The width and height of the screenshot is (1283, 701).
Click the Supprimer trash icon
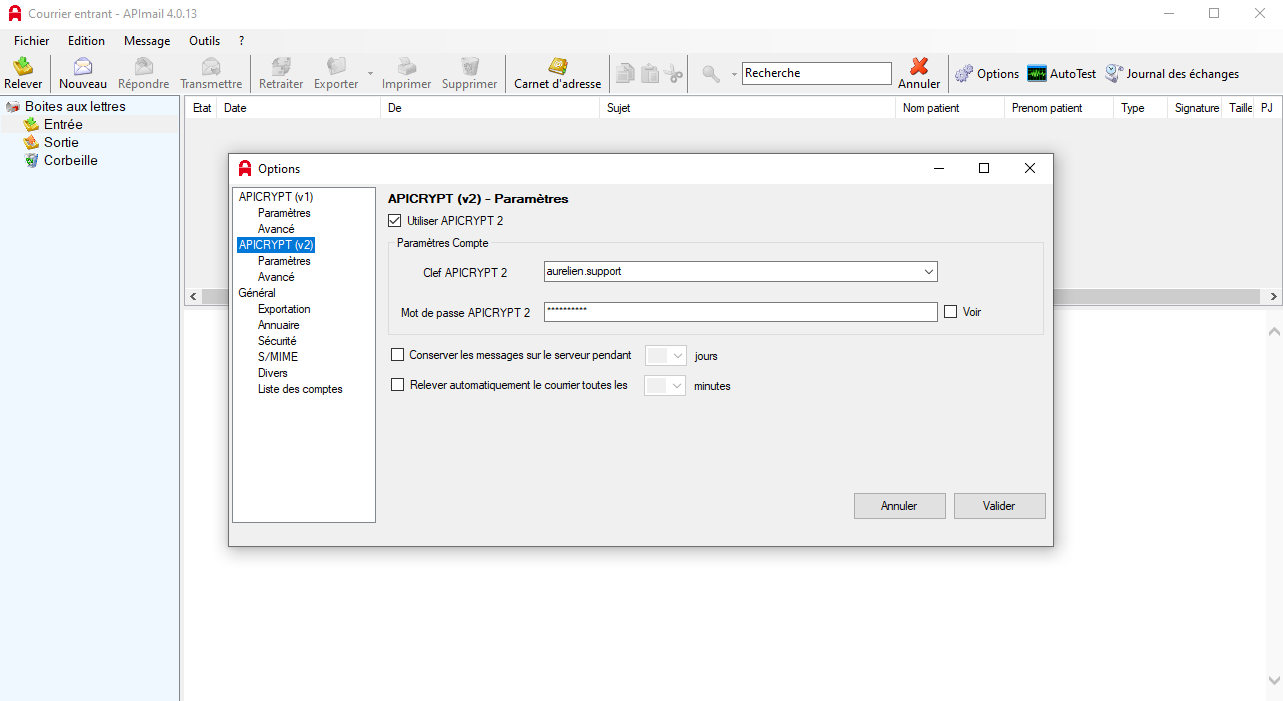coord(470,67)
